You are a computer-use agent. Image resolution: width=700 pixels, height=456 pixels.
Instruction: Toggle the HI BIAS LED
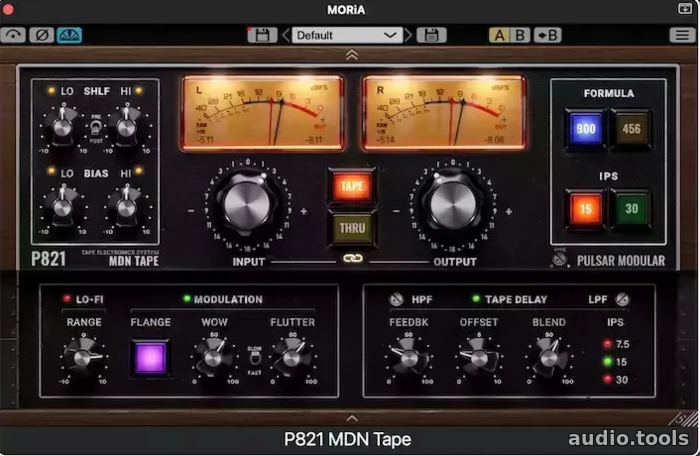pyautogui.click(x=139, y=171)
